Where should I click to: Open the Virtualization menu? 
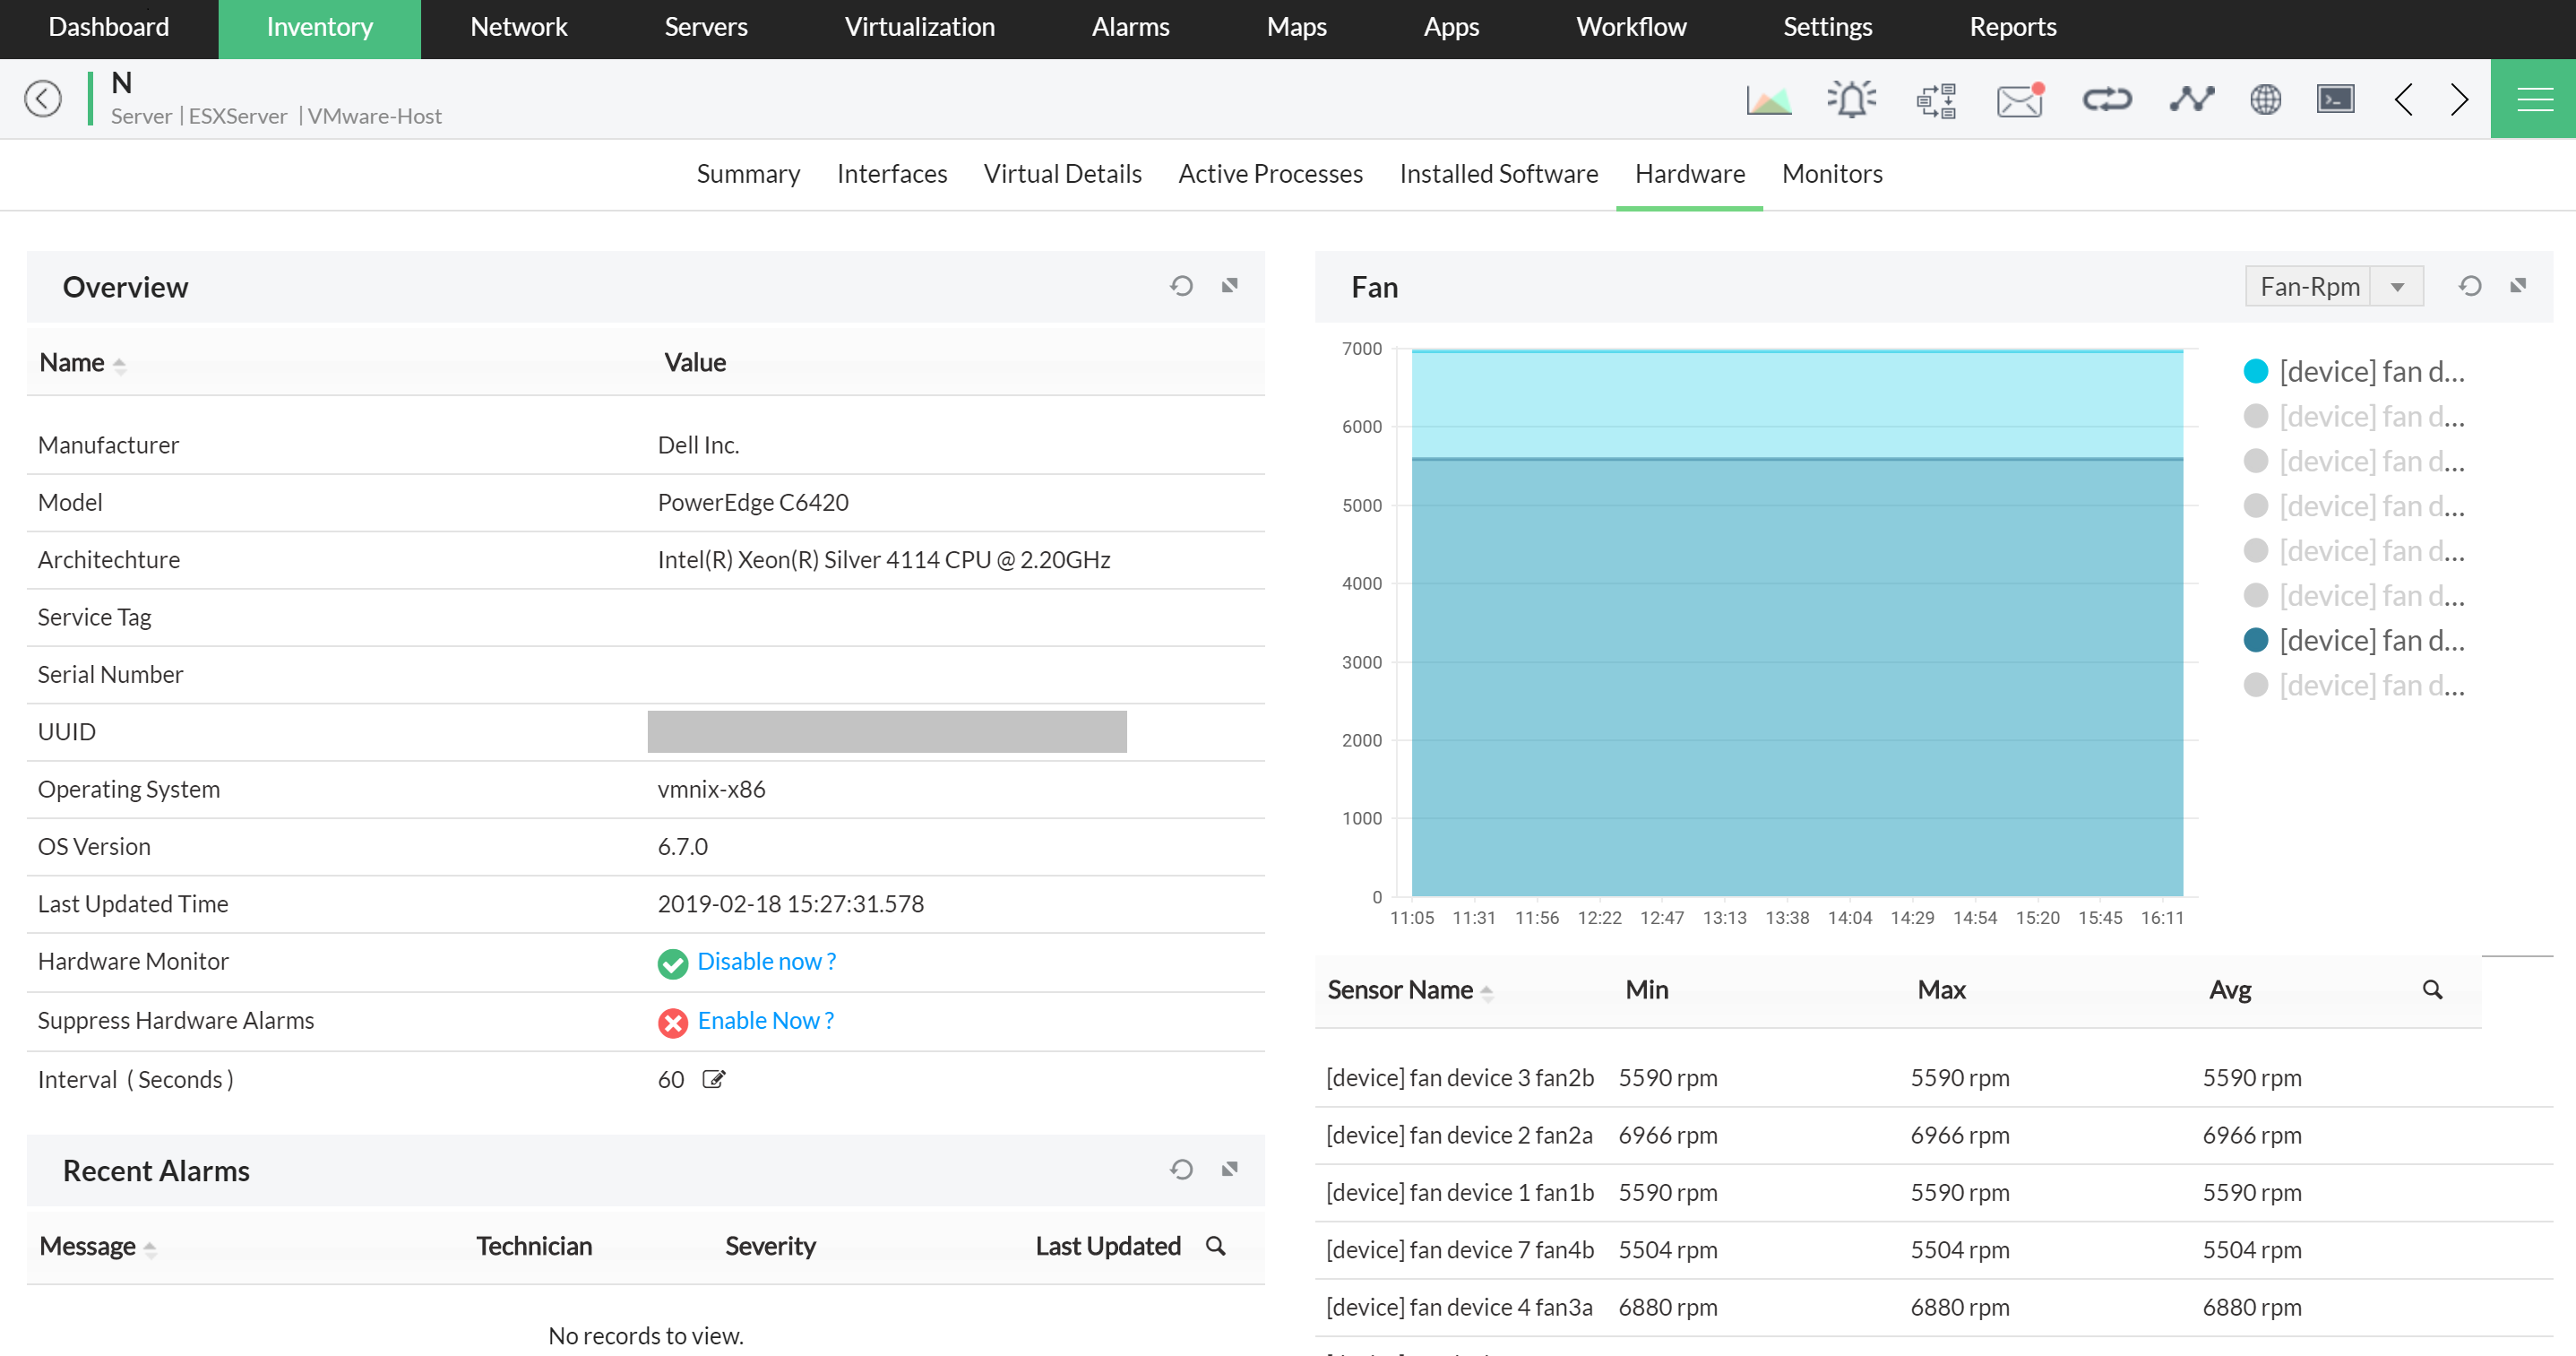point(919,27)
